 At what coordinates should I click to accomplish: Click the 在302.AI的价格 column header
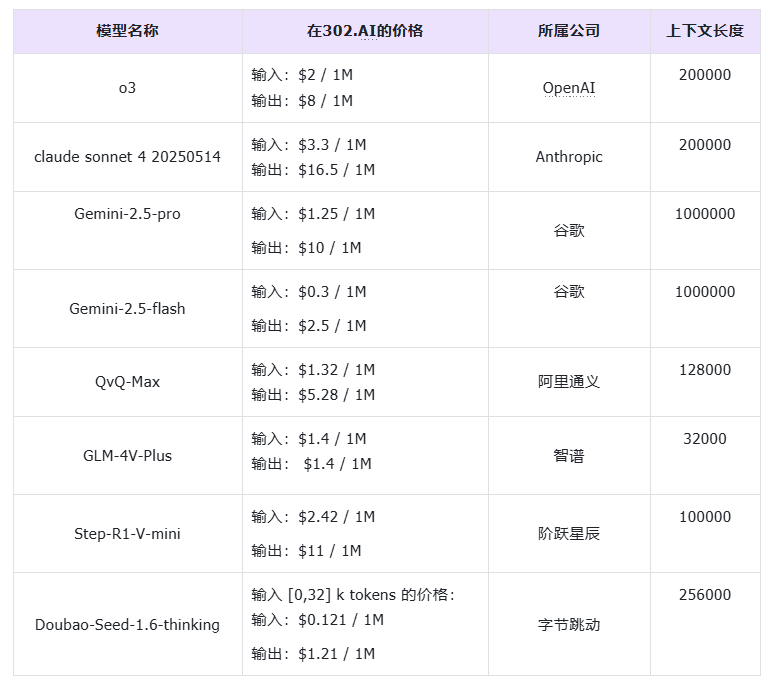point(365,31)
